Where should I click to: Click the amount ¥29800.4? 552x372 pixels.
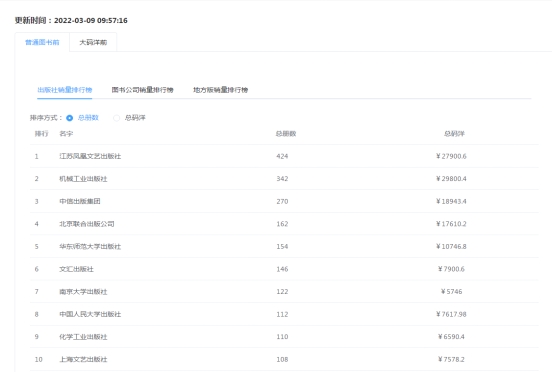(451, 179)
